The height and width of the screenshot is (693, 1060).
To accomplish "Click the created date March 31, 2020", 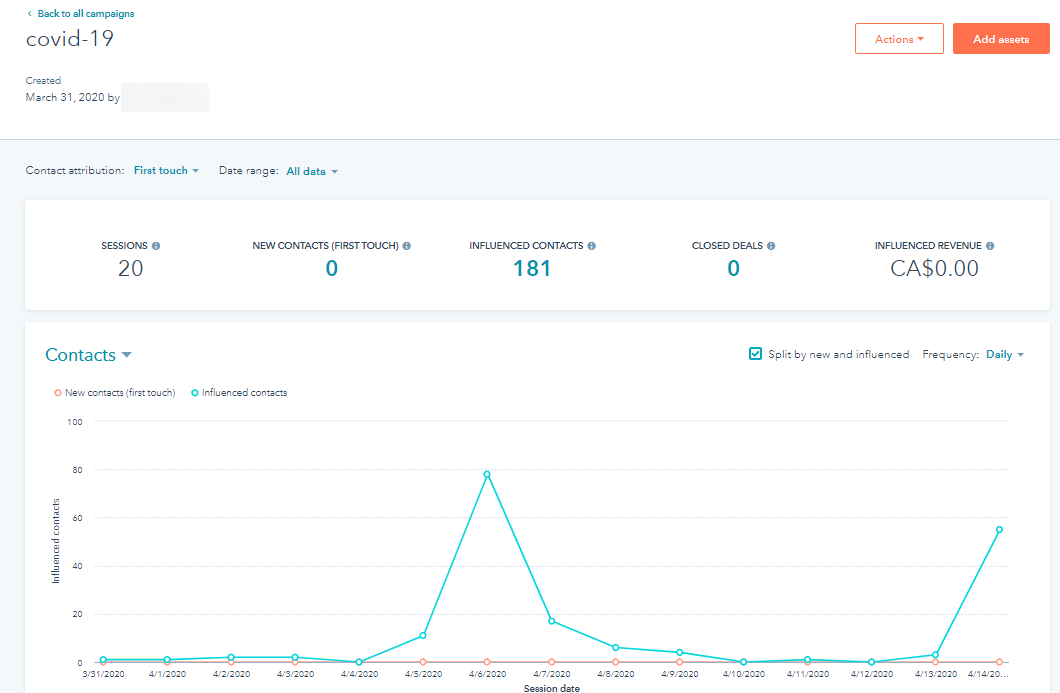I will pyautogui.click(x=65, y=97).
